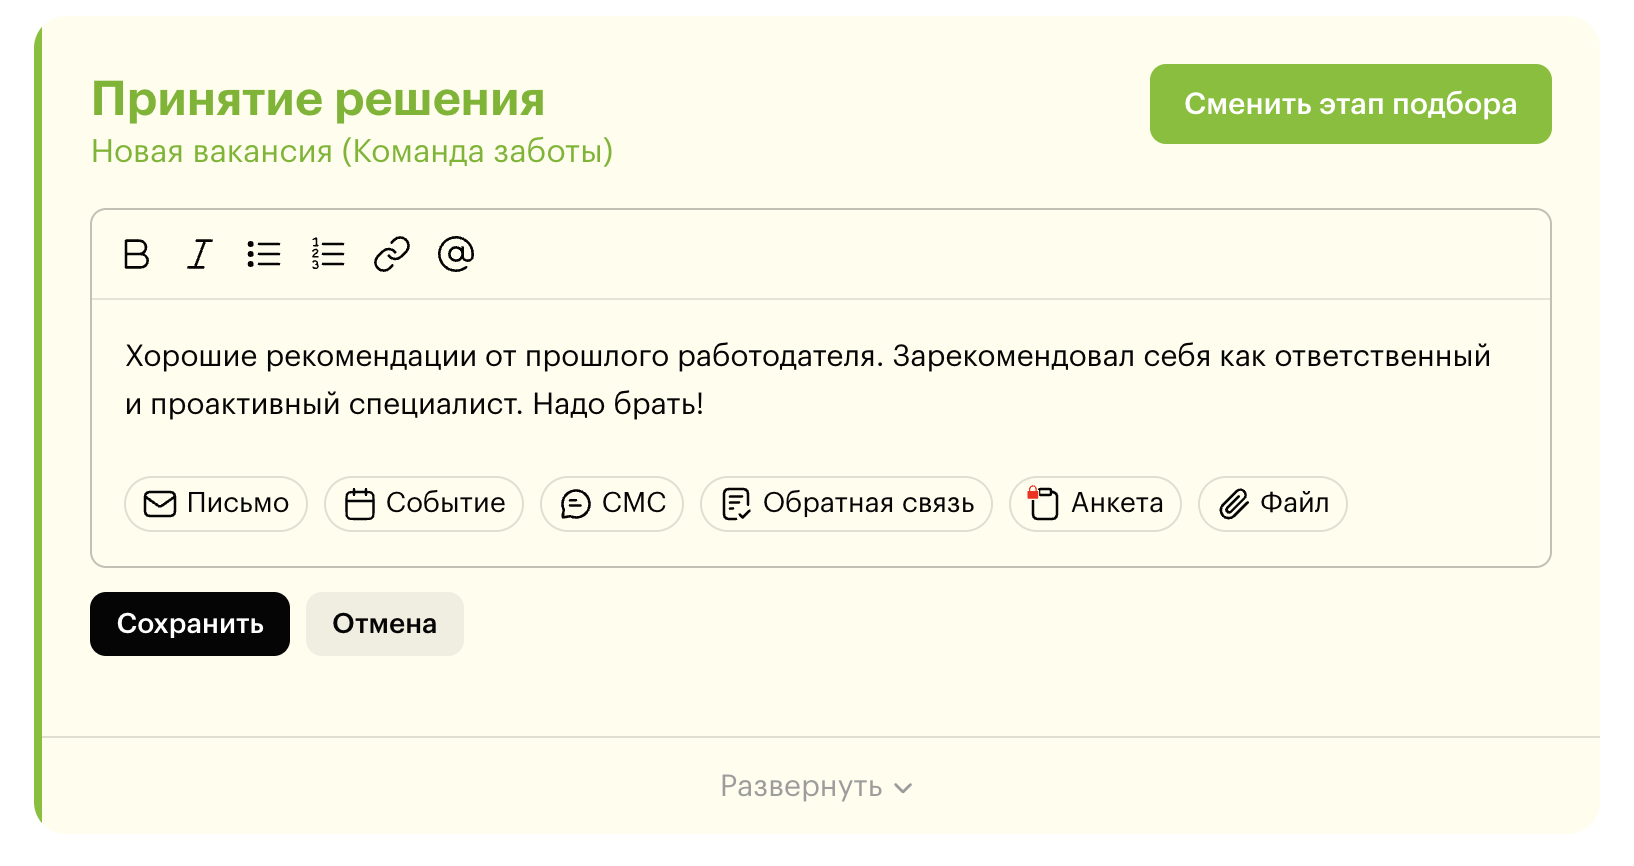Select the Обратная связь label
The height and width of the screenshot is (866, 1634).
click(x=868, y=503)
